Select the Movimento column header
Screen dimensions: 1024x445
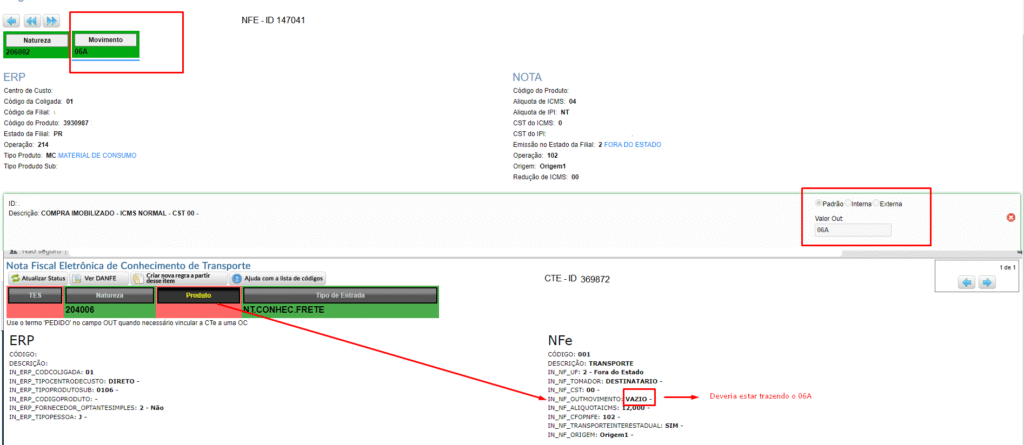pos(105,39)
